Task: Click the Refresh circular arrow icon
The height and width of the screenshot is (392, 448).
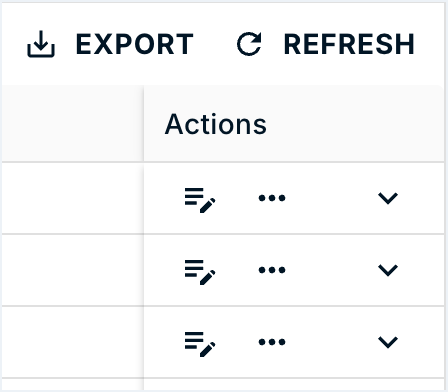Action: (x=249, y=44)
